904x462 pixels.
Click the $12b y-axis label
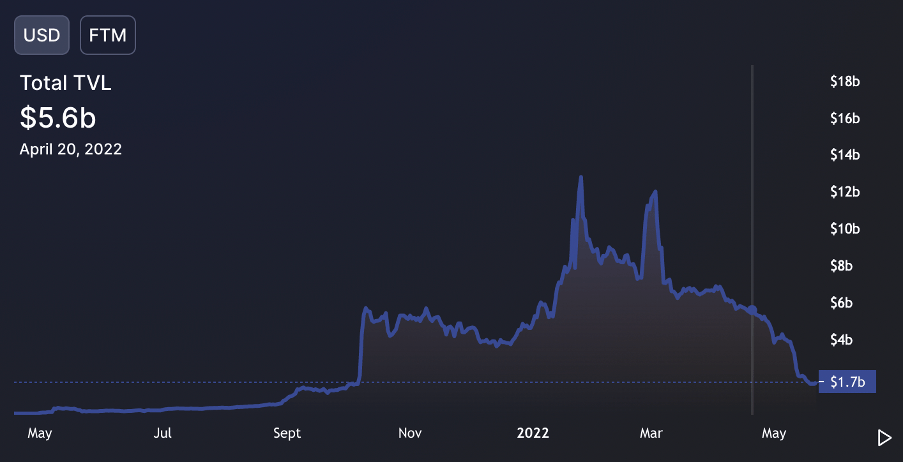tap(845, 192)
